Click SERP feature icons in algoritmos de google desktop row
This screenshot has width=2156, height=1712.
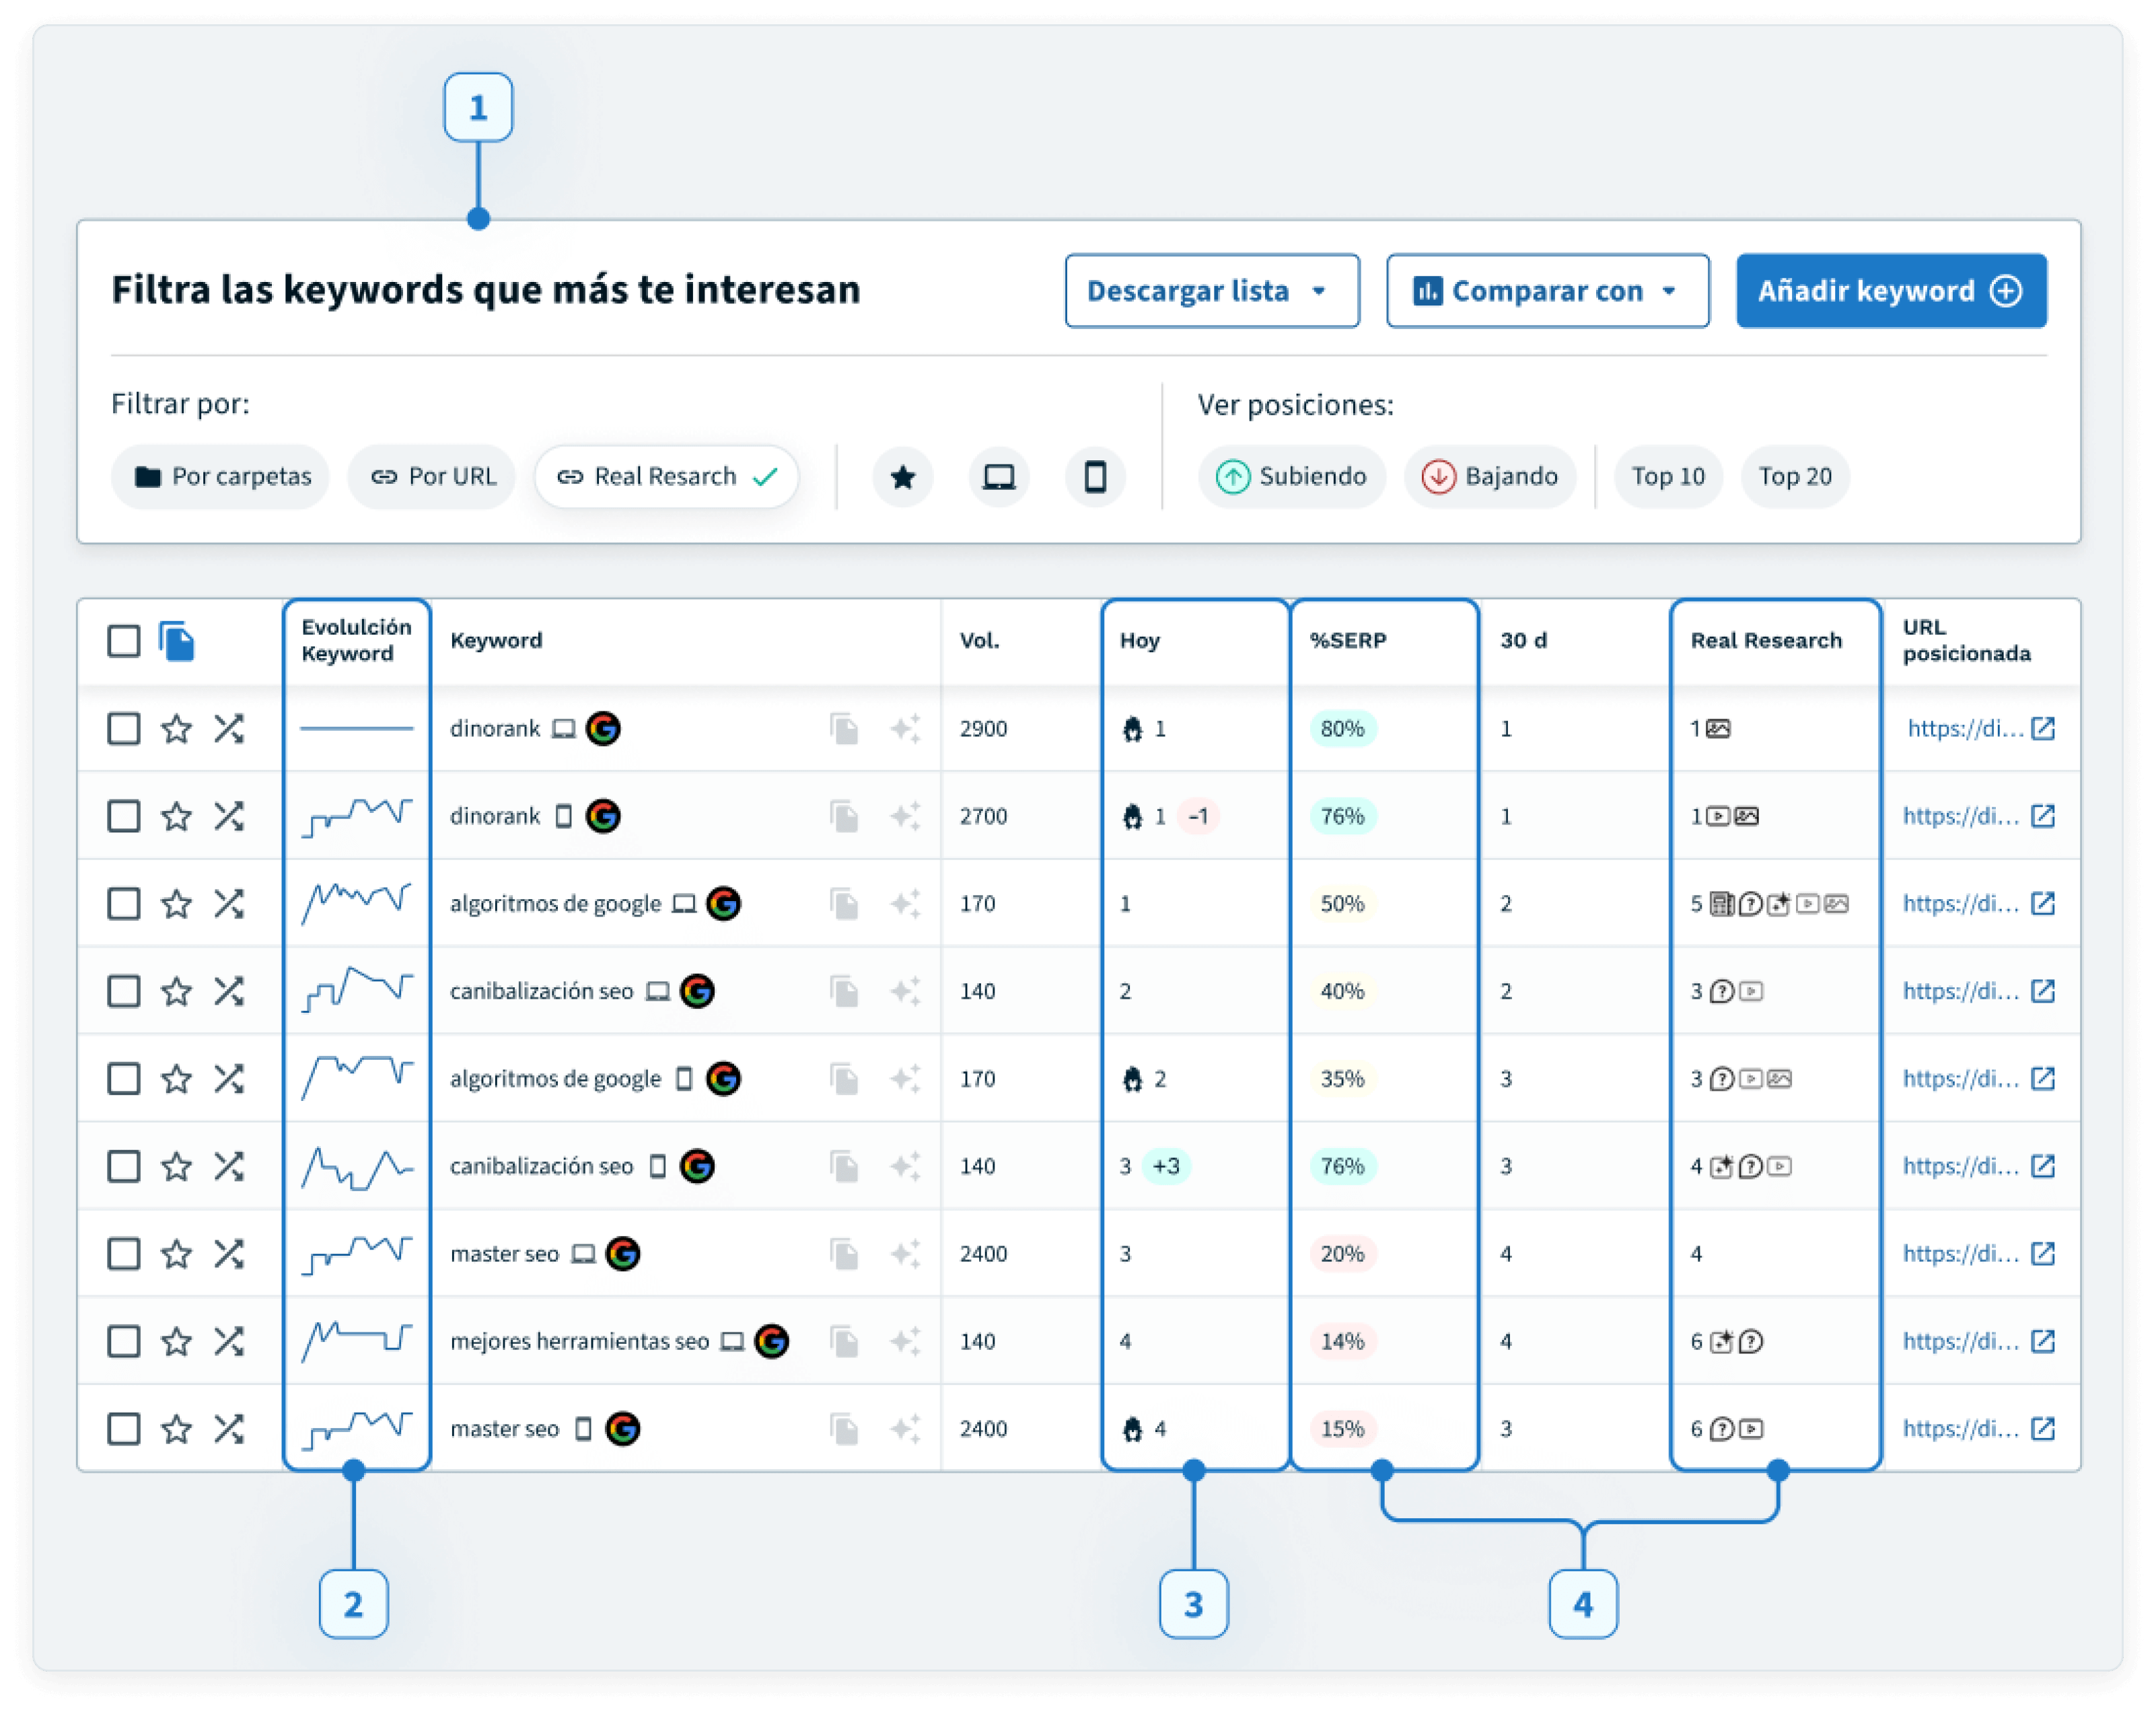pyautogui.click(x=1779, y=903)
